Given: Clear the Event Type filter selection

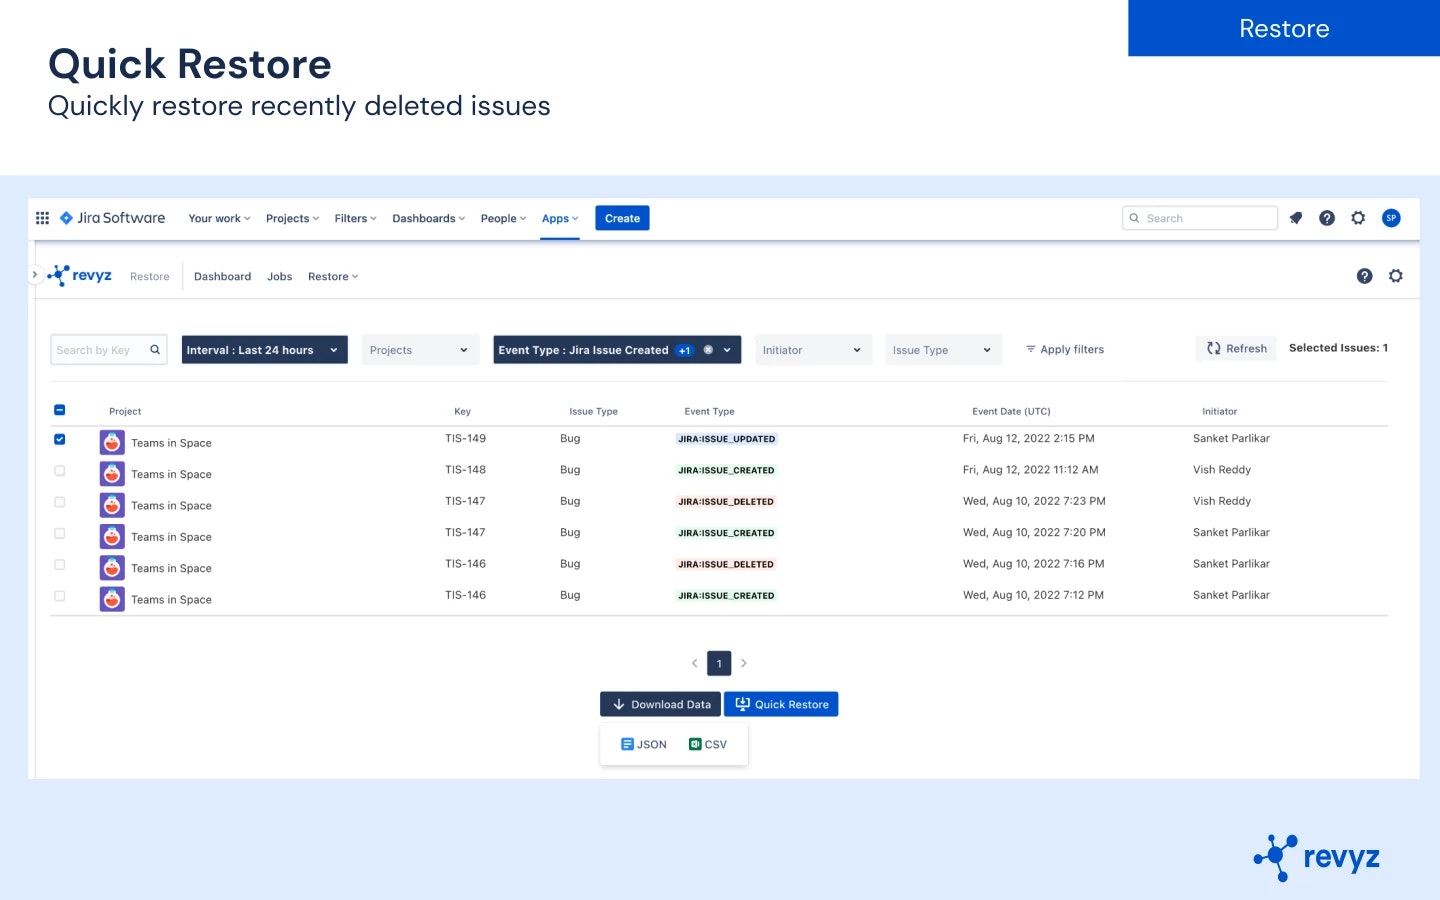Looking at the screenshot, I should [708, 350].
